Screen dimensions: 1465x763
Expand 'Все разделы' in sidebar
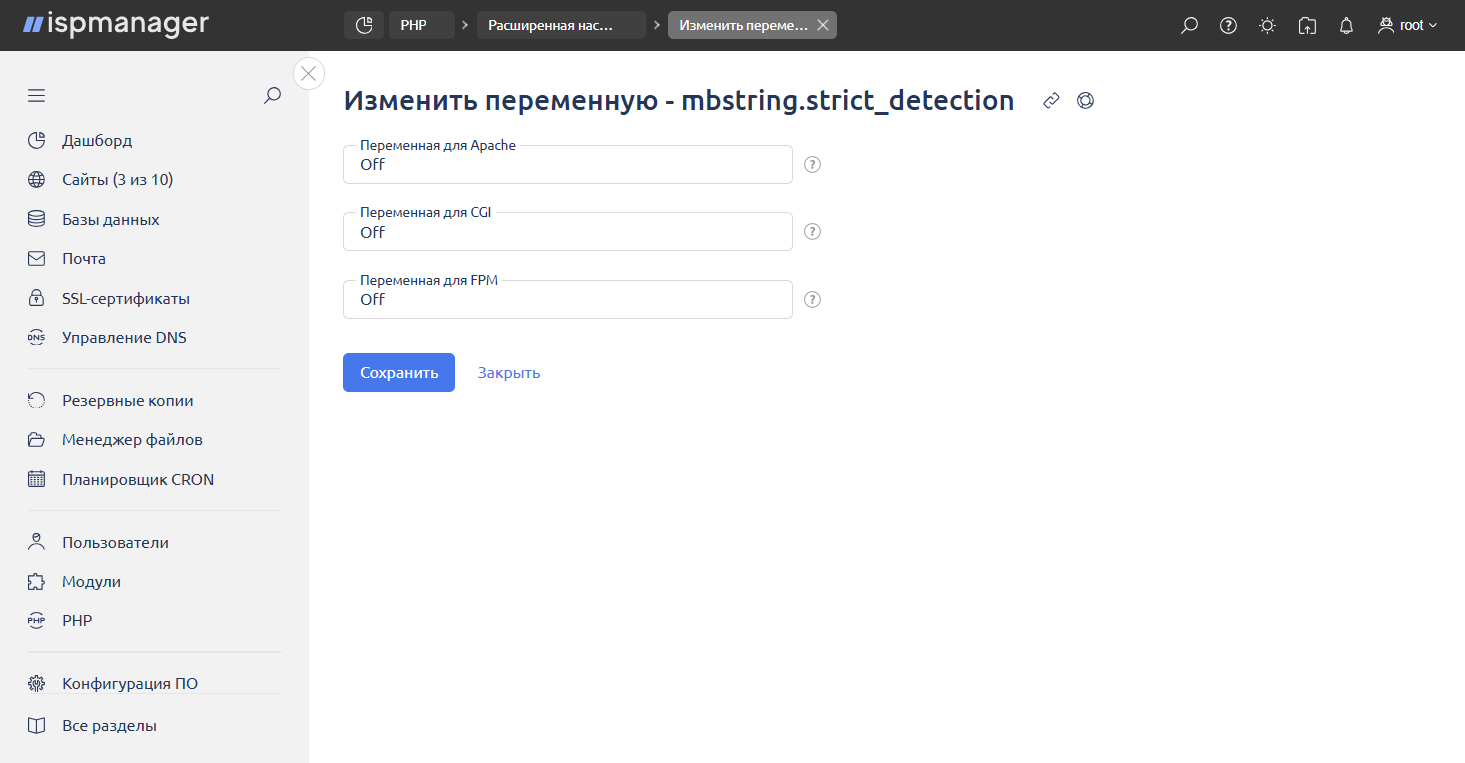point(109,726)
